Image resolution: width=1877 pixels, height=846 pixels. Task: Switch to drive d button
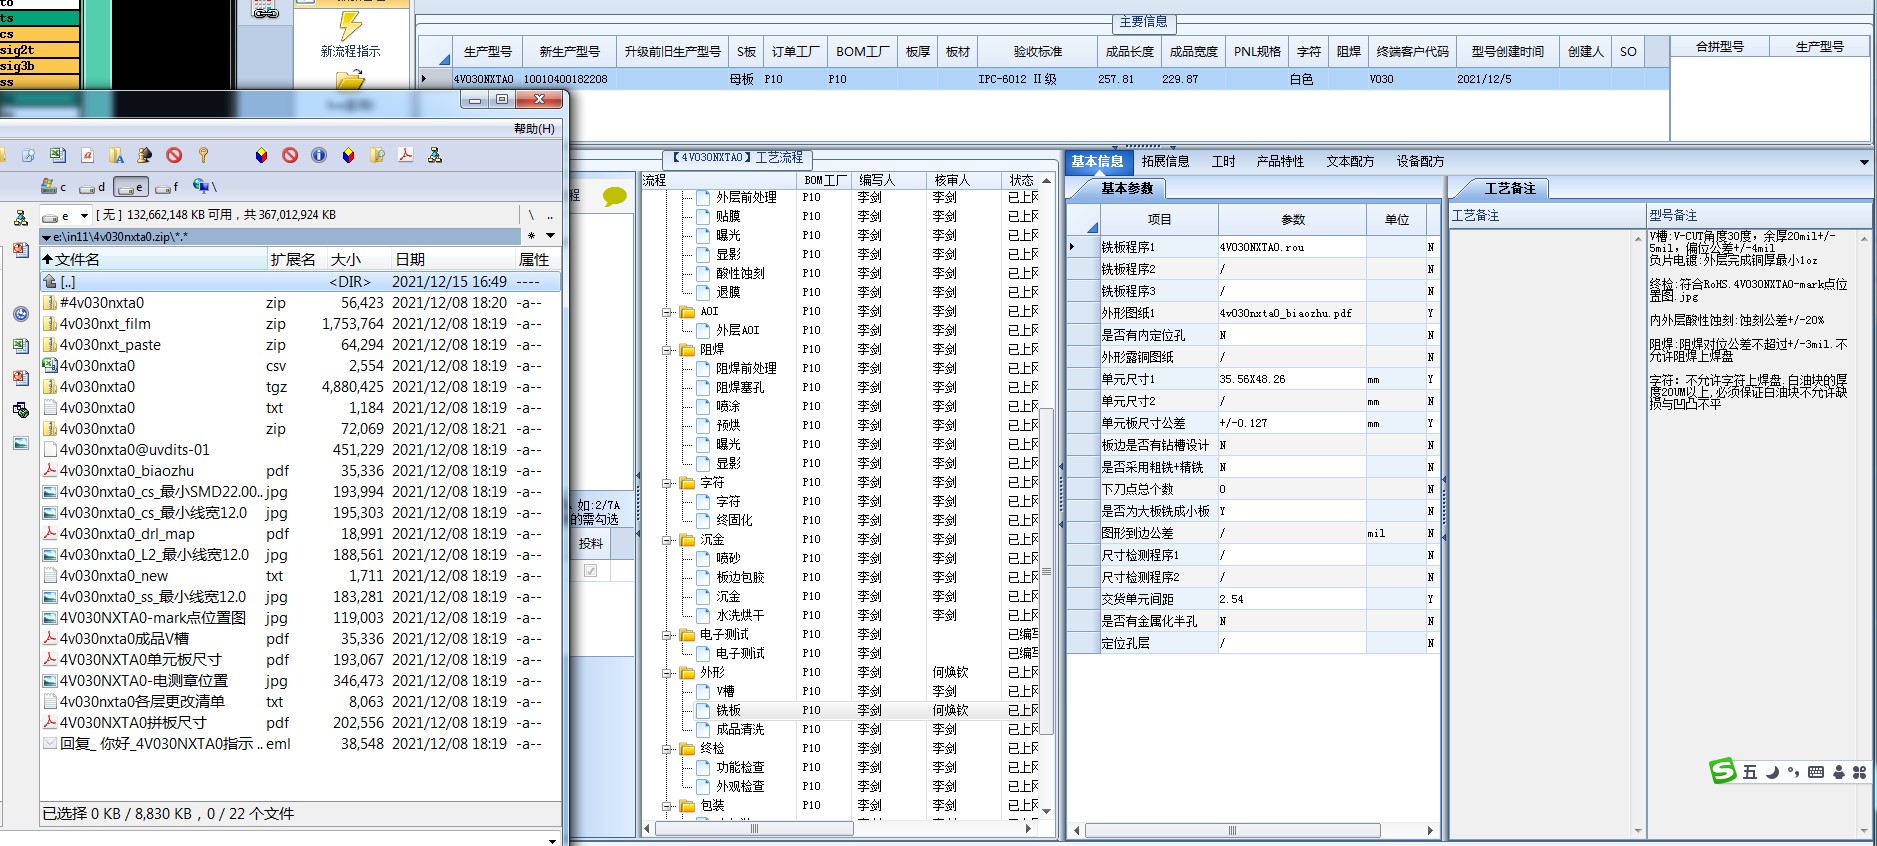[92, 187]
